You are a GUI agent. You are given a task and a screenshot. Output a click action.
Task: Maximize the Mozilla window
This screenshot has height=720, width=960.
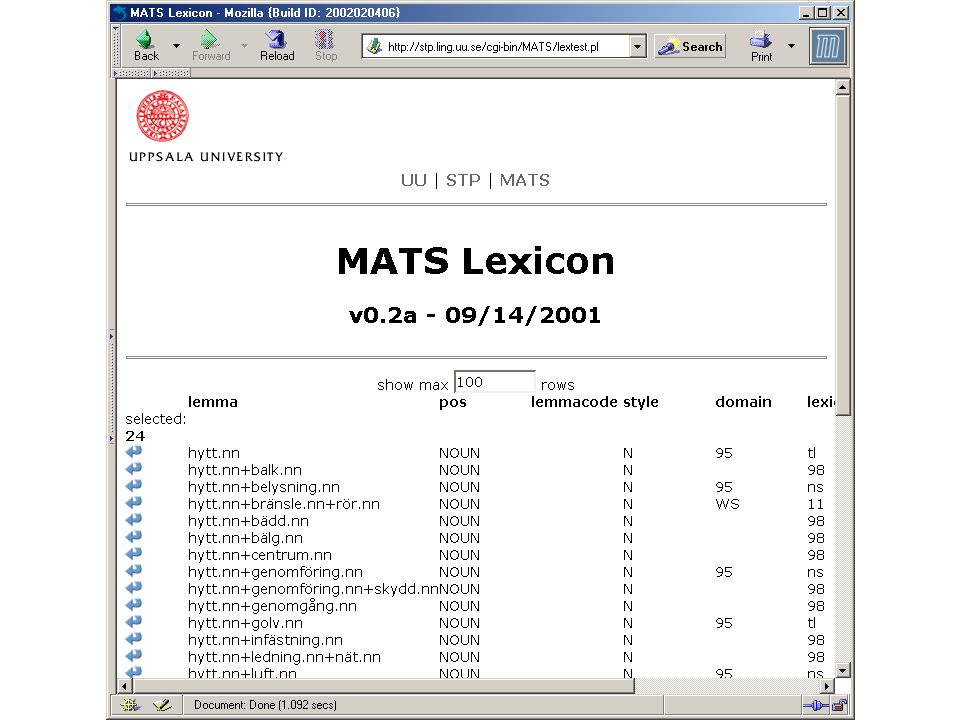pyautogui.click(x=823, y=12)
